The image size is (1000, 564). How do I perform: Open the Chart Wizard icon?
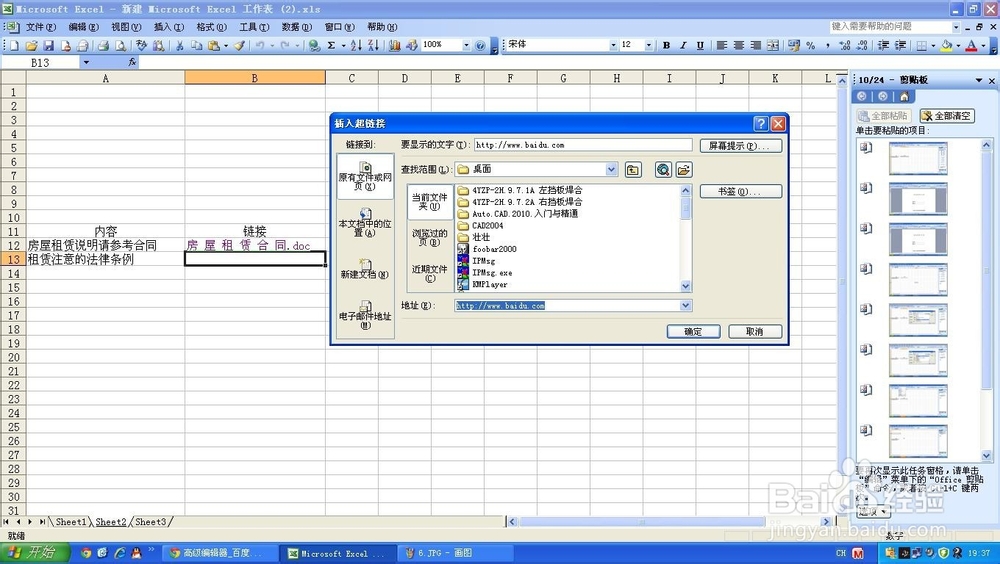pos(395,45)
